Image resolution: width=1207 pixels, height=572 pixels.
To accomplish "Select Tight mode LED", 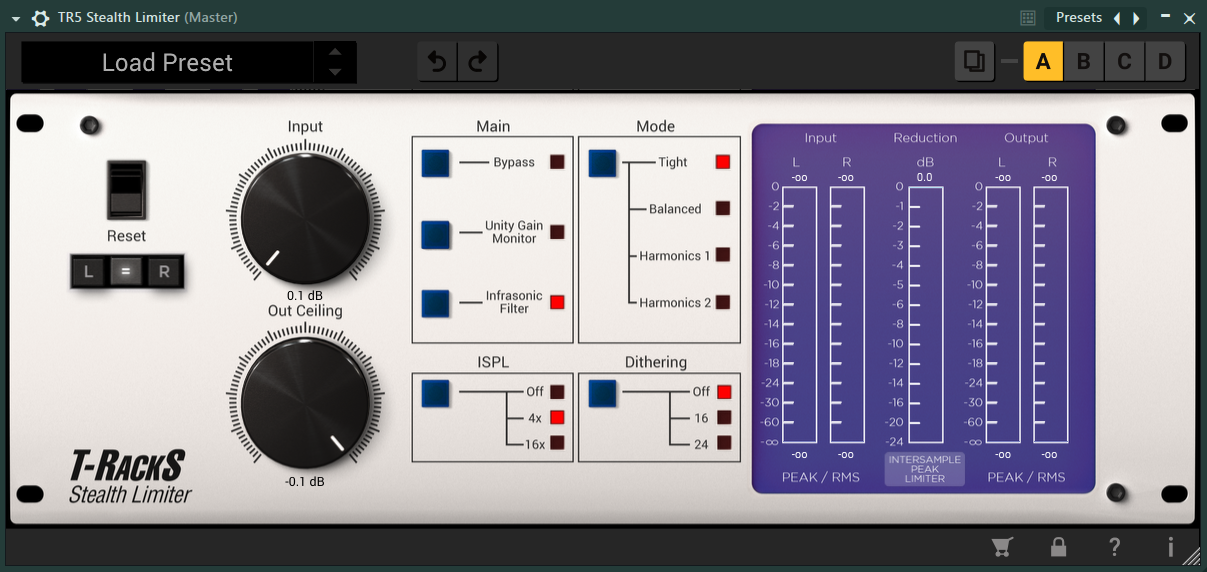I will coord(723,162).
